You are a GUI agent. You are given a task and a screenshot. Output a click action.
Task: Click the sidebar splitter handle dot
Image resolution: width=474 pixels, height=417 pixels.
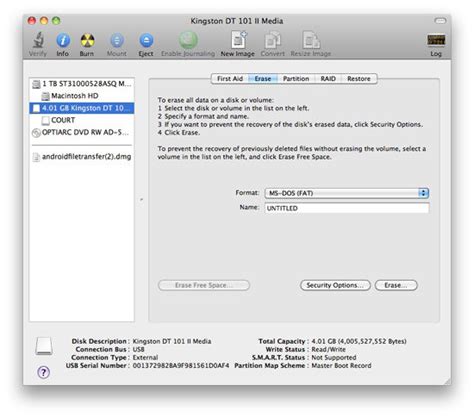point(142,199)
